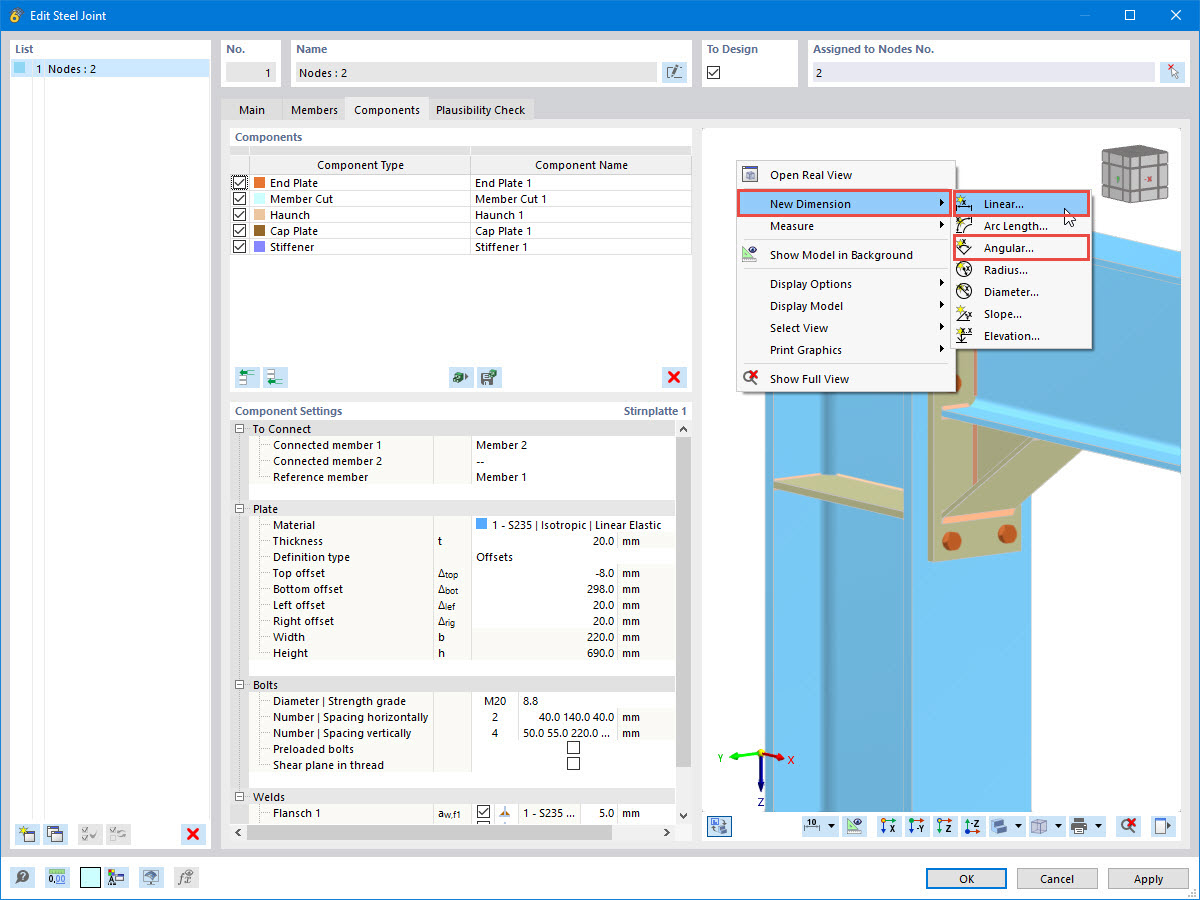Set view in -Y direction
This screenshot has height=900, width=1200.
(x=919, y=825)
